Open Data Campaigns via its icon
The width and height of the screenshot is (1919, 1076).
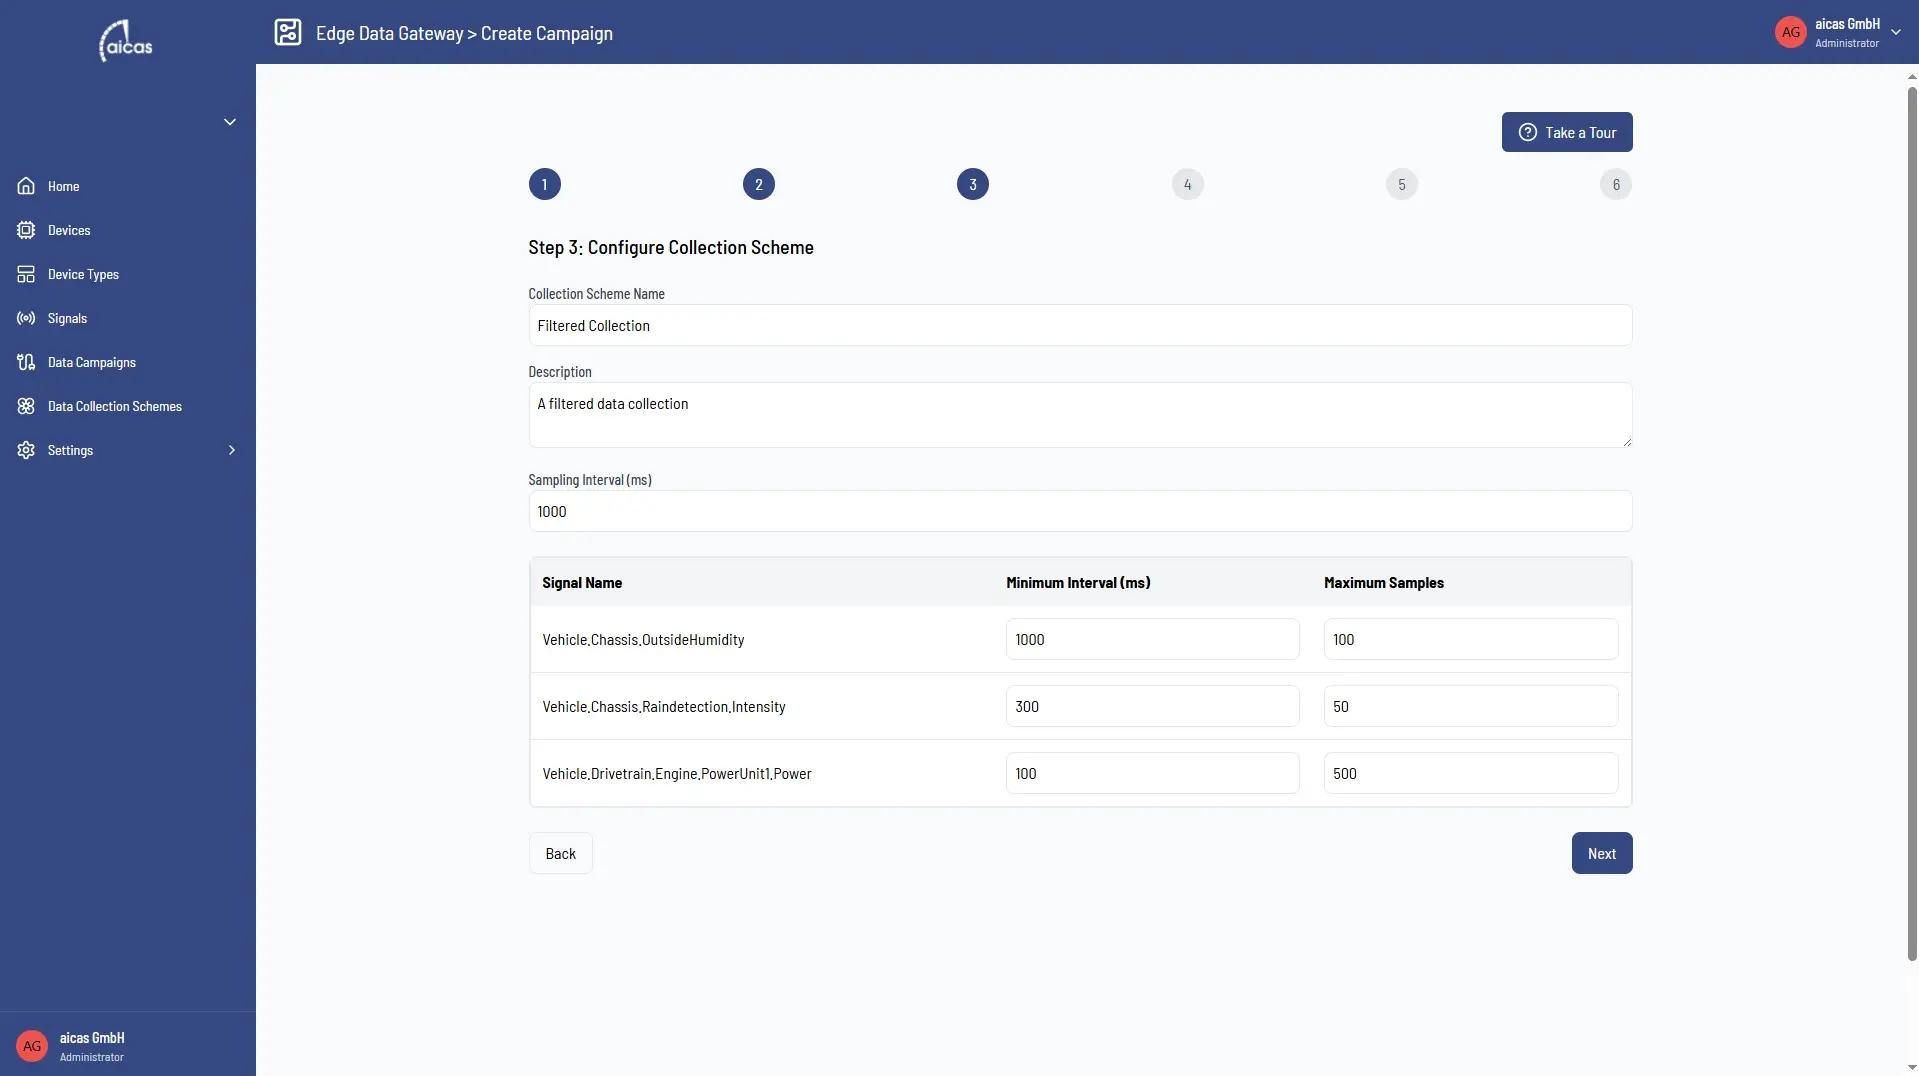click(26, 362)
